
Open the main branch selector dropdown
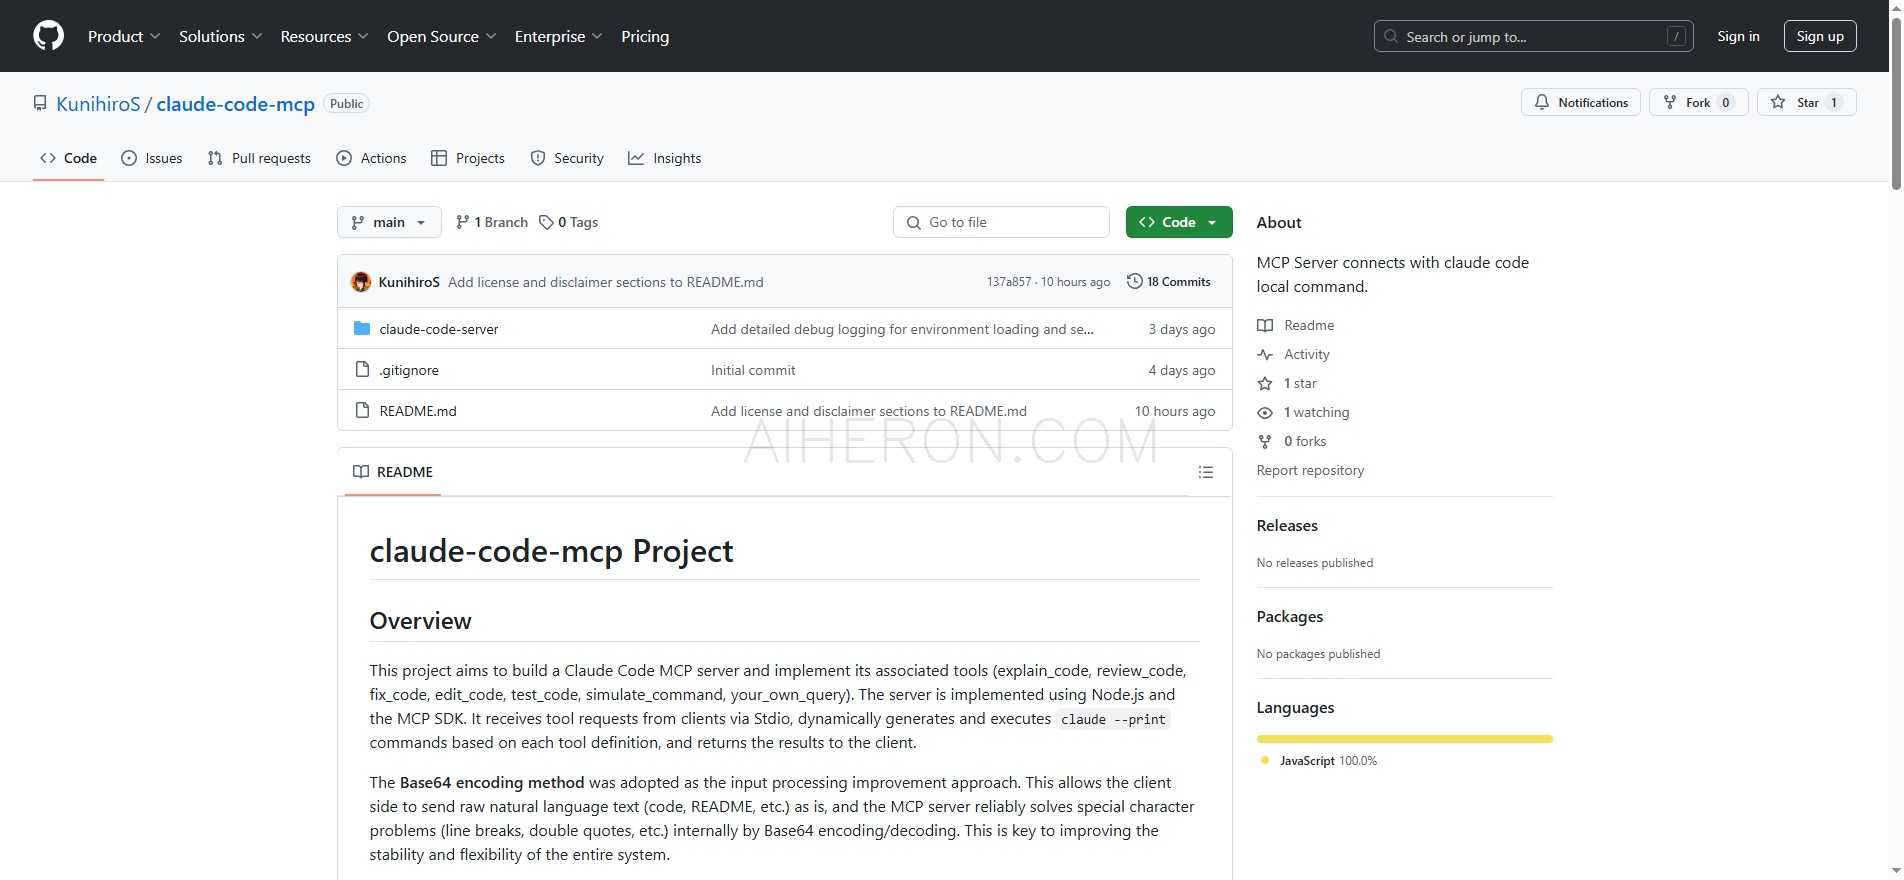(x=389, y=222)
